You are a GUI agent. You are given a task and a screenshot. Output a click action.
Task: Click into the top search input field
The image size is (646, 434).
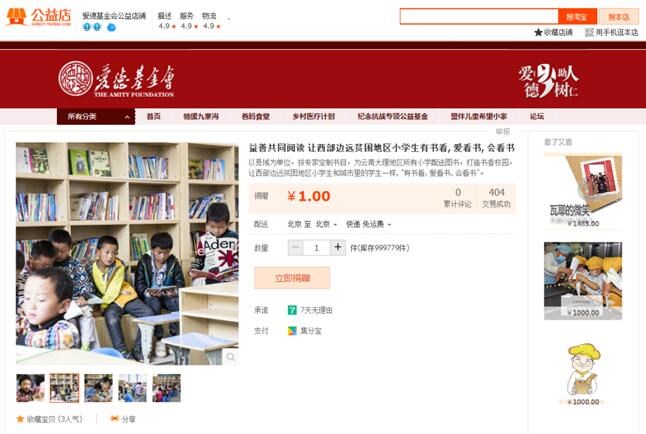click(x=479, y=17)
